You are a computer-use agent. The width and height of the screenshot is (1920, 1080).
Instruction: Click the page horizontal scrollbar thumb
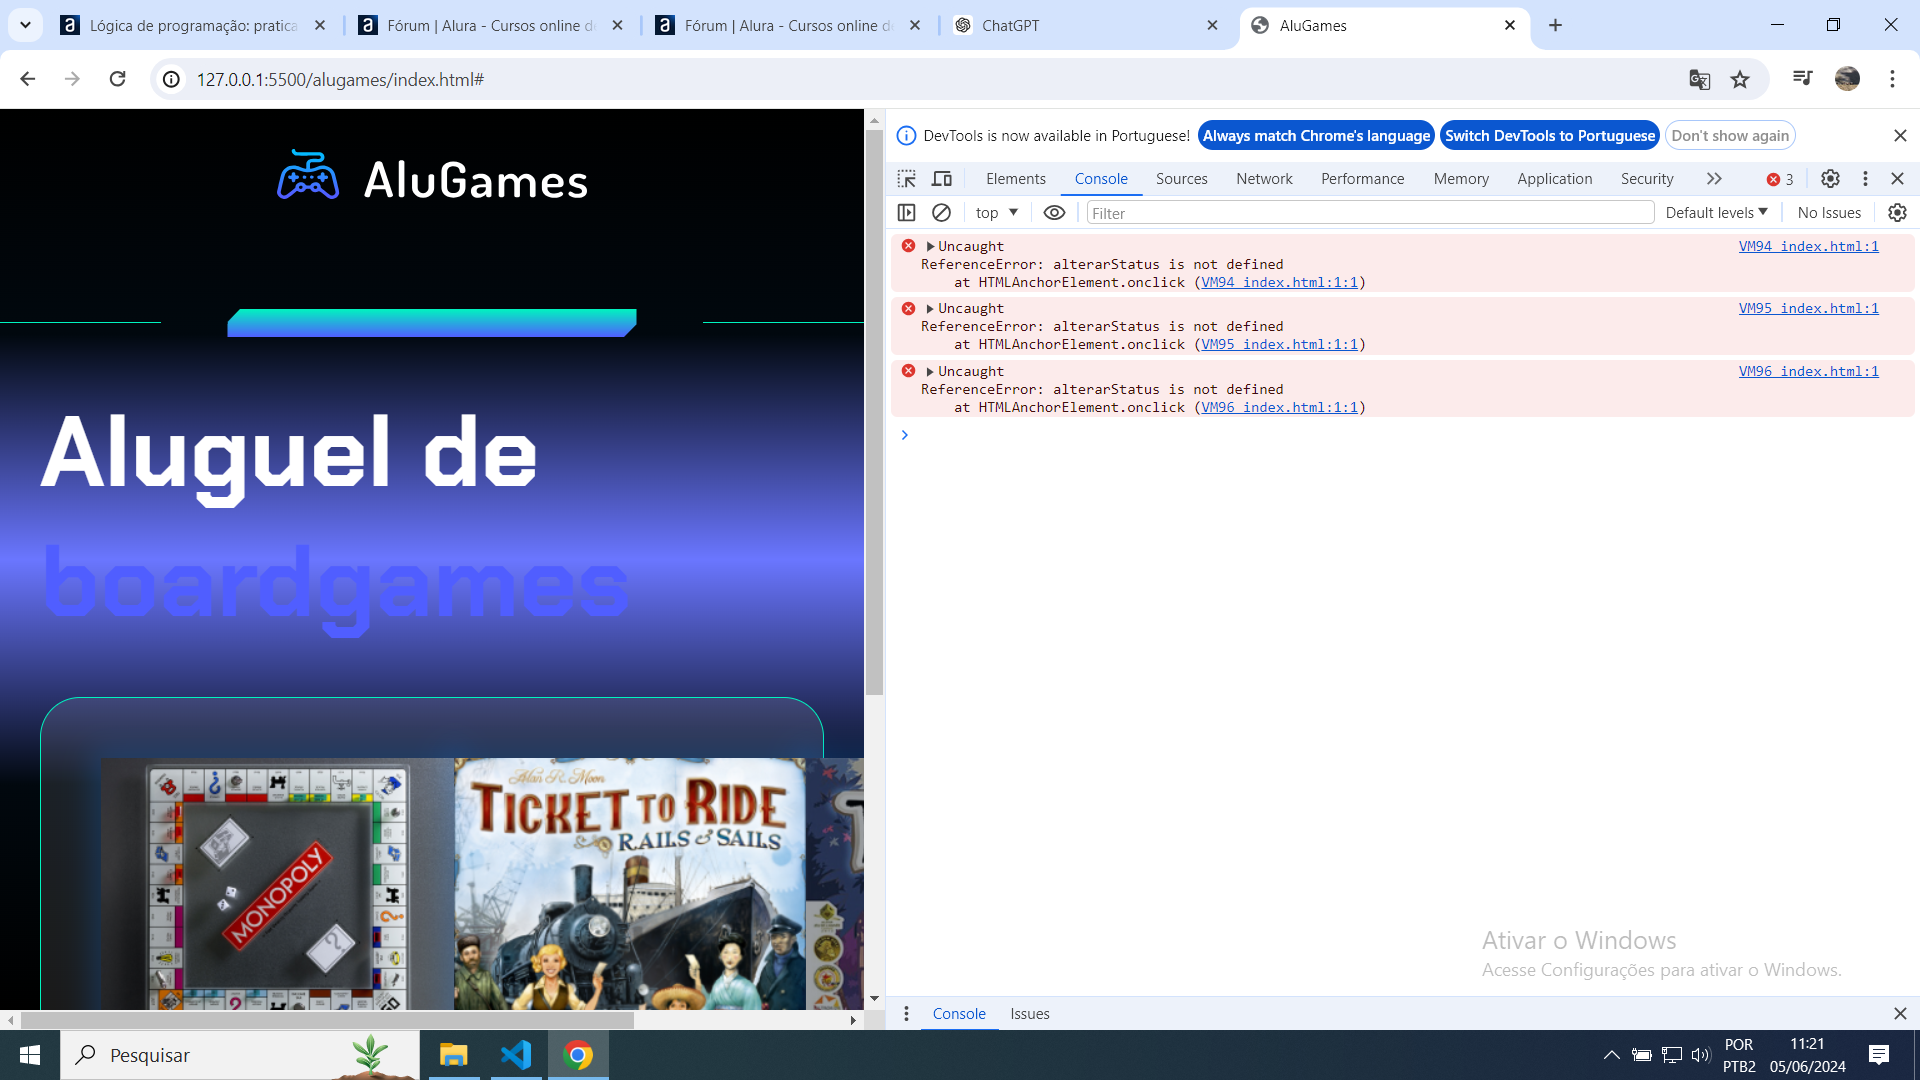point(327,1020)
